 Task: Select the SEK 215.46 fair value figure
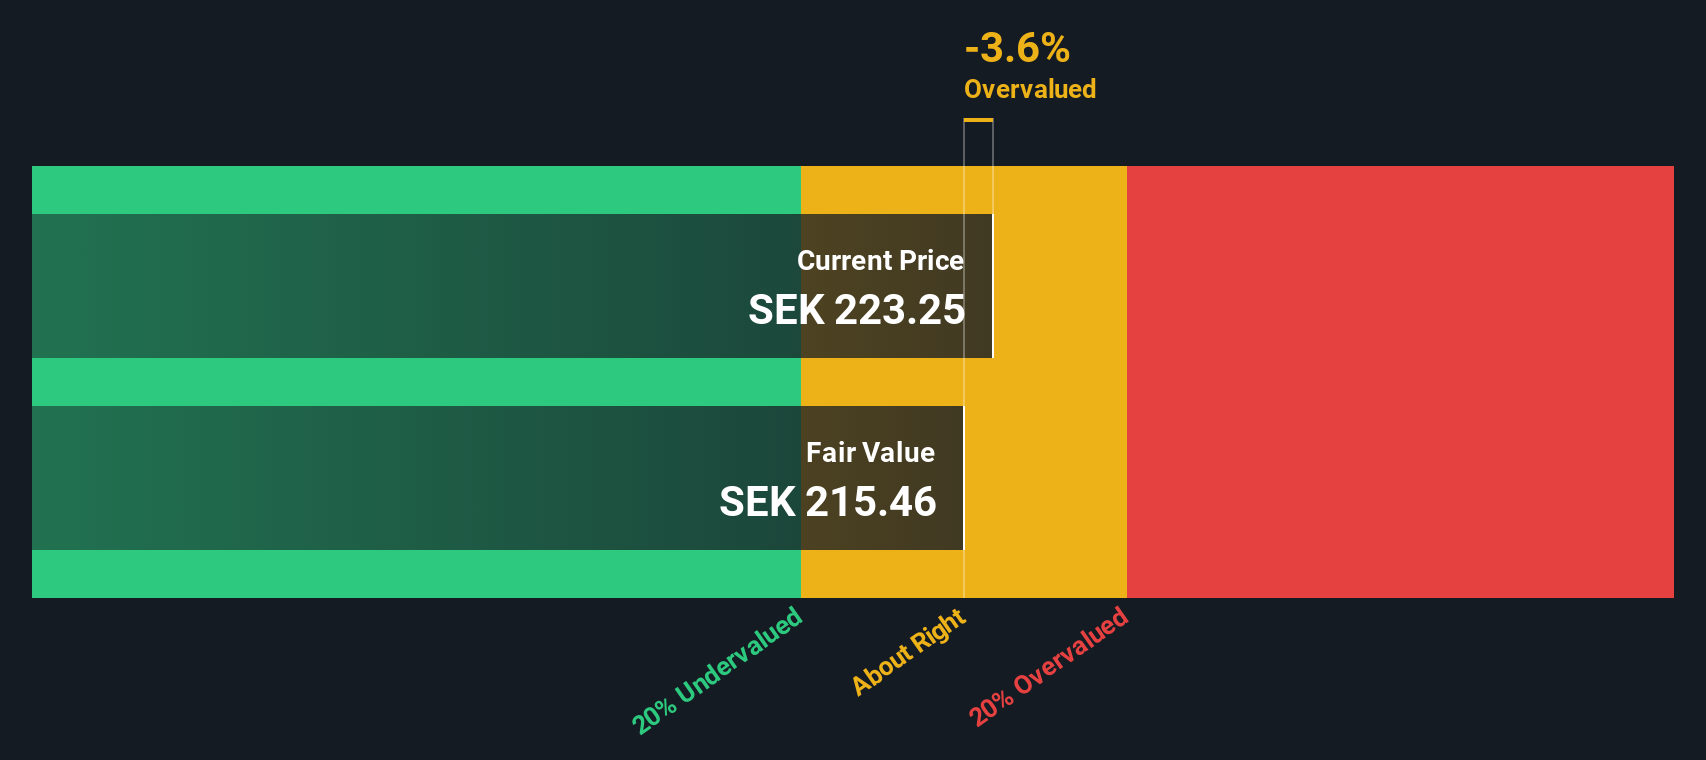[827, 502]
